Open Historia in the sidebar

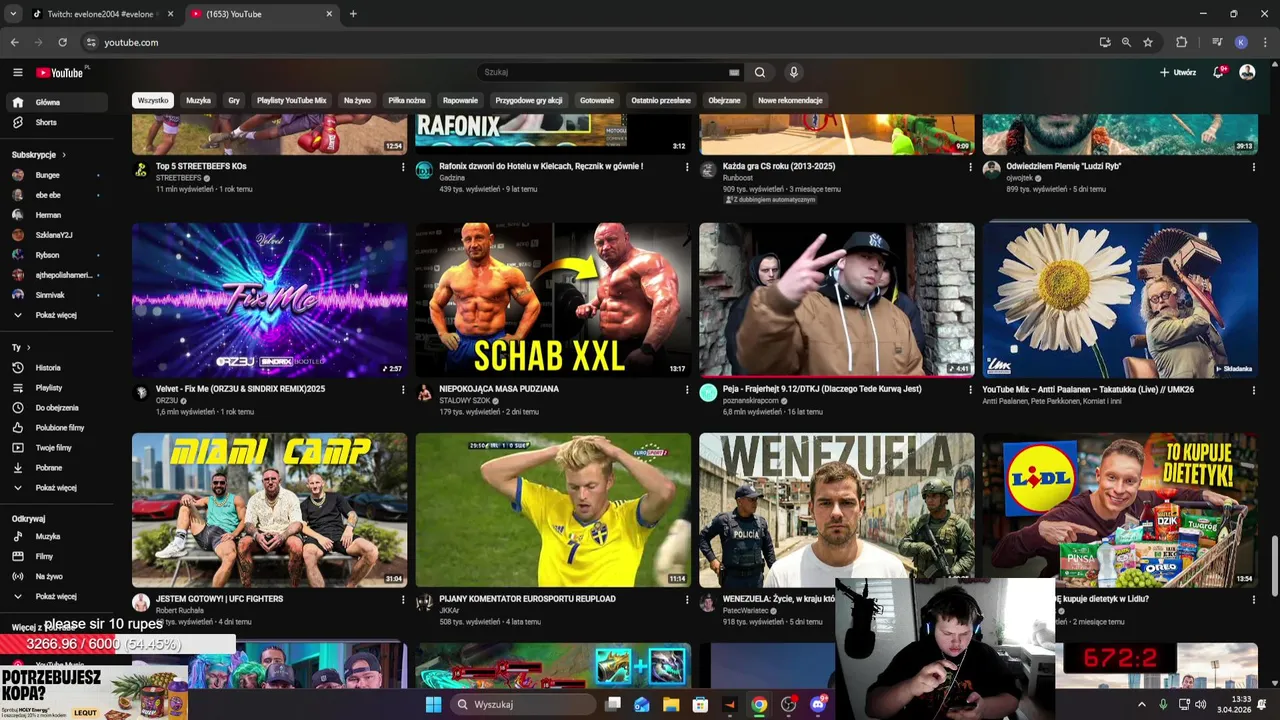point(56,367)
